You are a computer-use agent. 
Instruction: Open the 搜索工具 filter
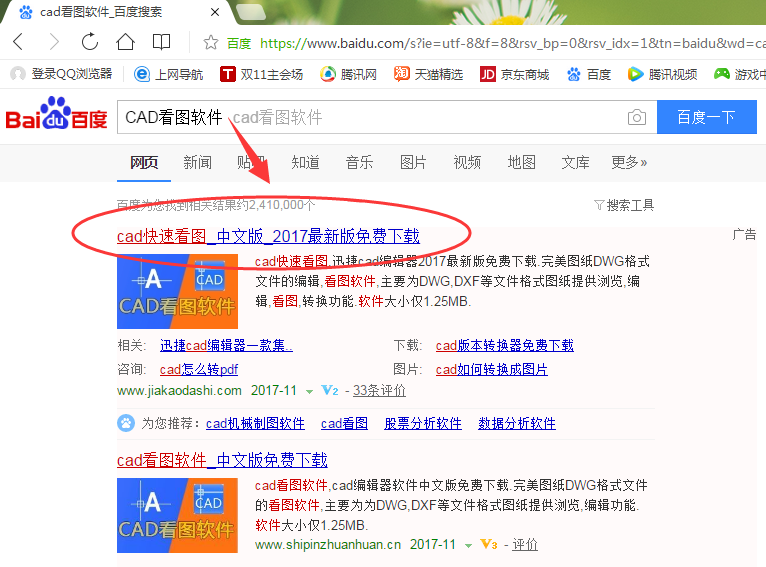pyautogui.click(x=624, y=205)
